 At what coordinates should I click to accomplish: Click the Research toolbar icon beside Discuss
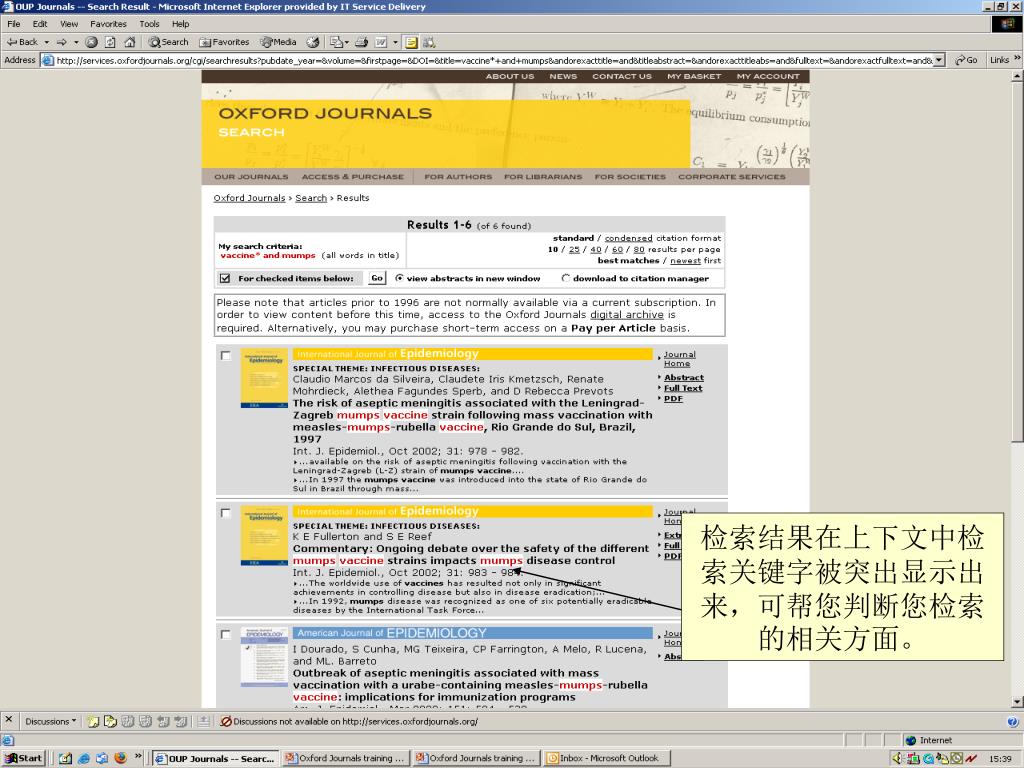pos(429,42)
